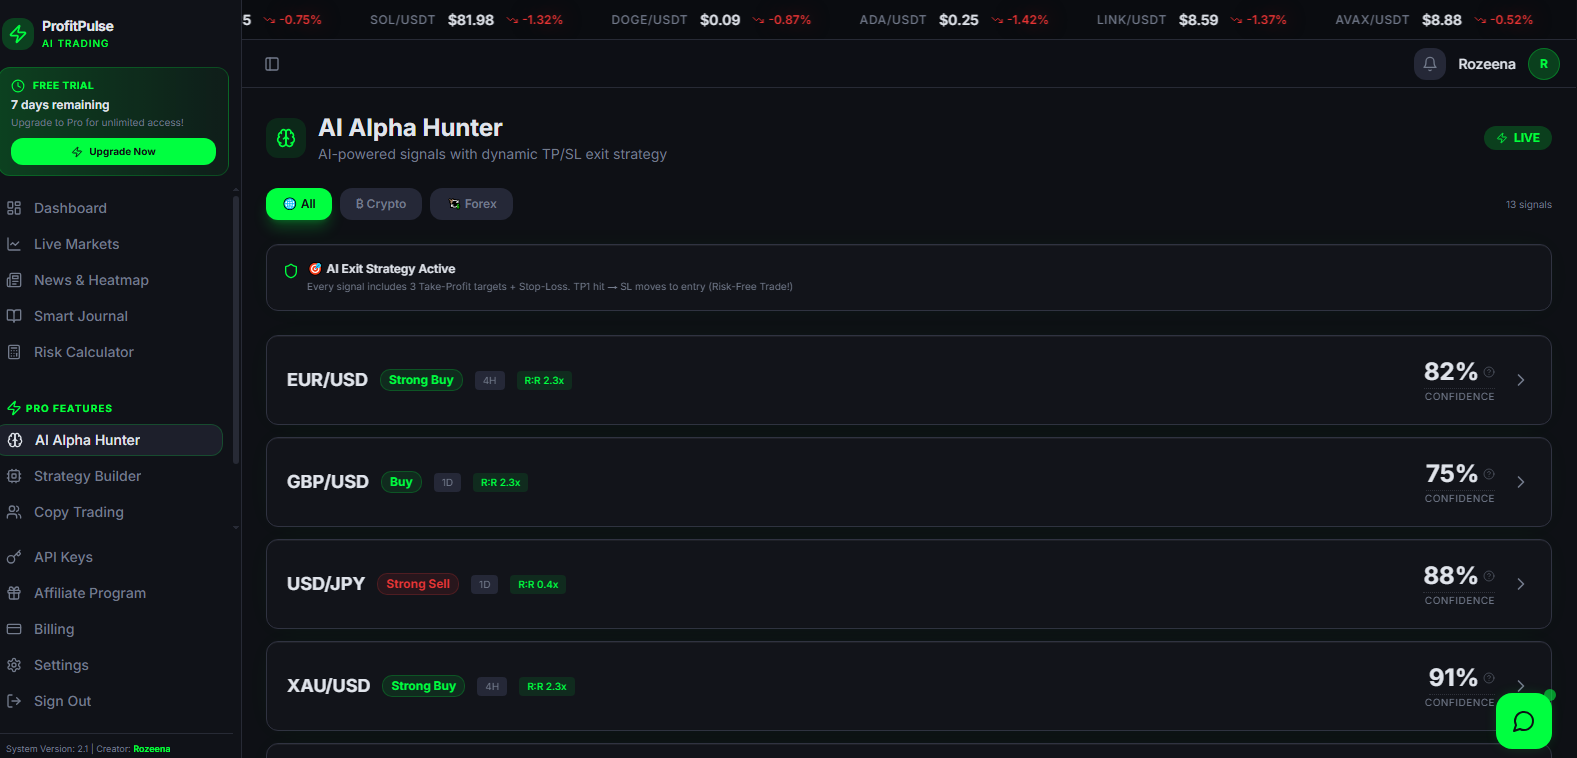Viewport: 1577px width, 758px height.
Task: Open the Live Markets page
Action: coord(112,244)
